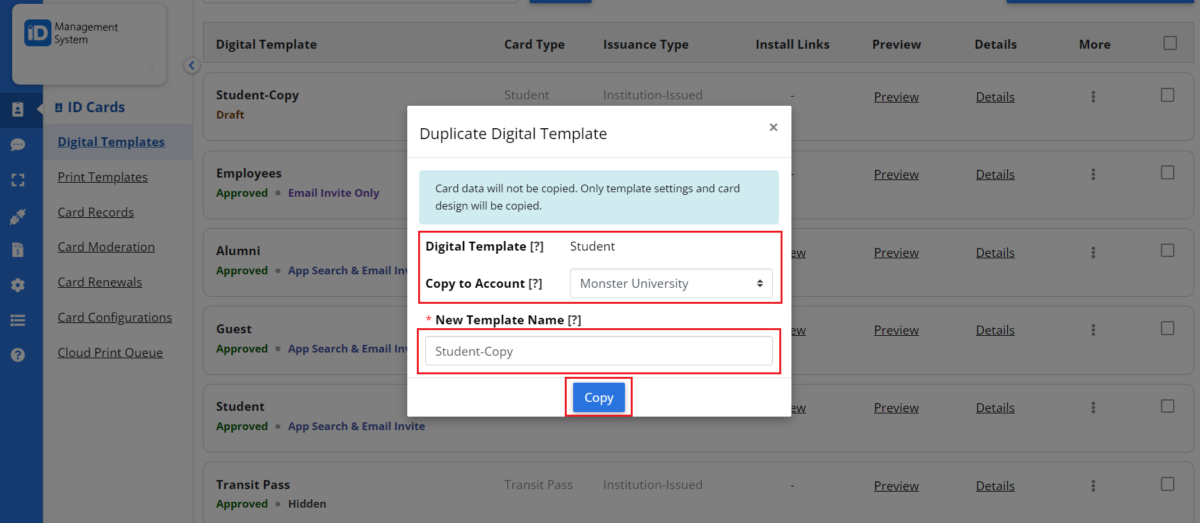
Task: Open the list menu sidebar icon
Action: [x=18, y=320]
